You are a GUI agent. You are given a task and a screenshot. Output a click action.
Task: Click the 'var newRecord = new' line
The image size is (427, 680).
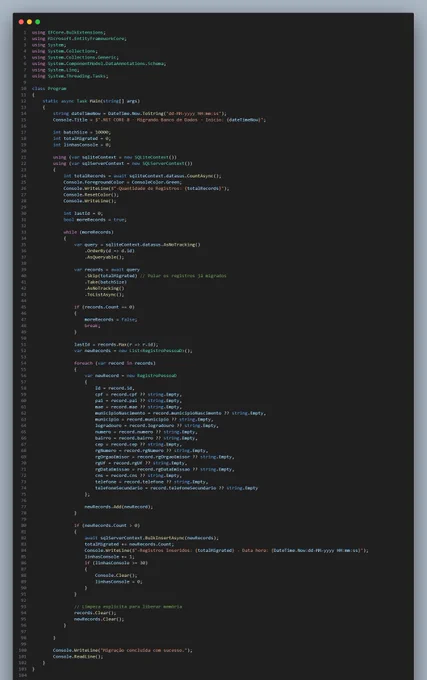coord(130,376)
